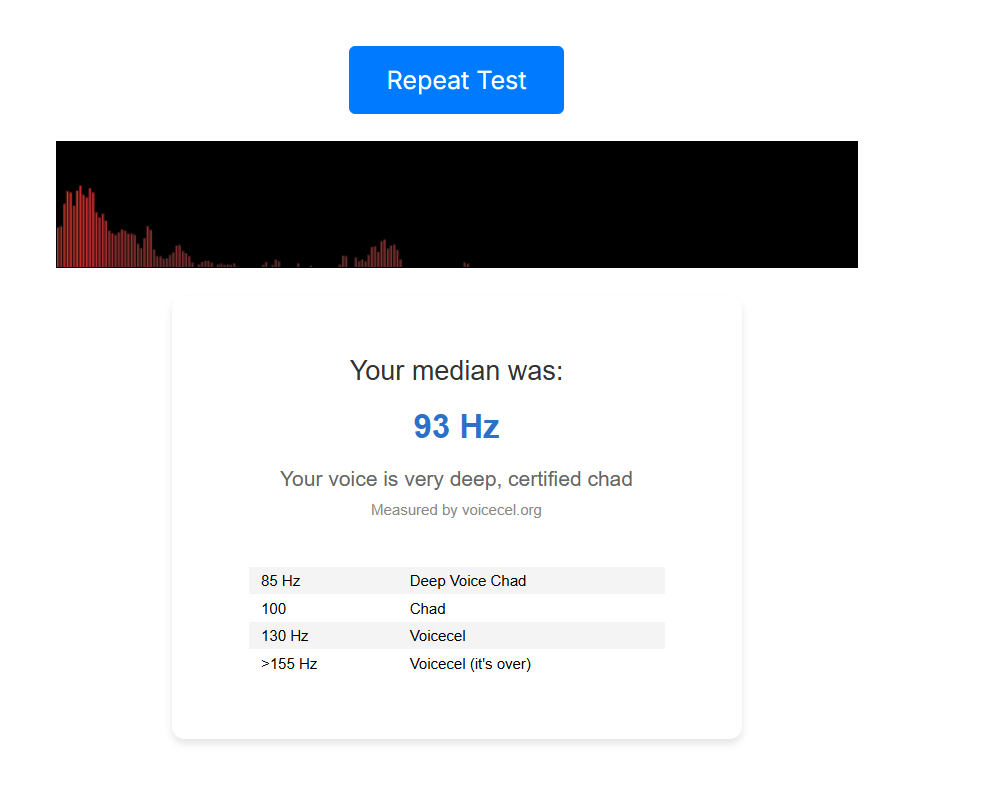Viewport: 986px width, 796px height.
Task: Select the 'Your median was:' heading
Action: click(x=456, y=370)
